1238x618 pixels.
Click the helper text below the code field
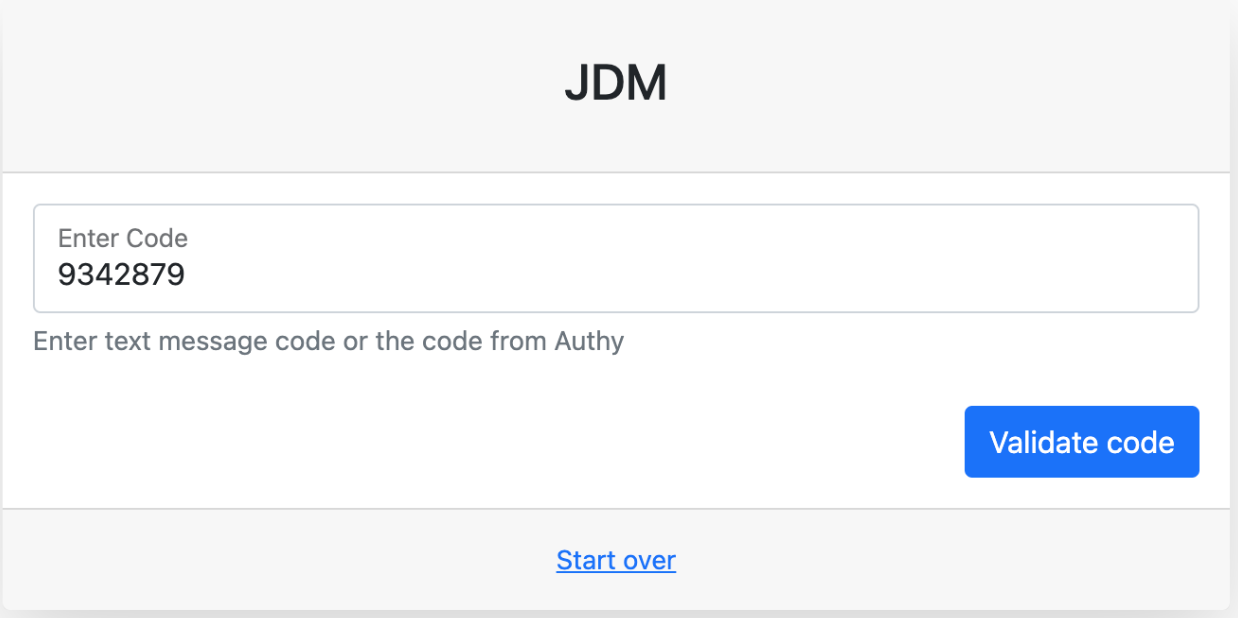pos(328,341)
